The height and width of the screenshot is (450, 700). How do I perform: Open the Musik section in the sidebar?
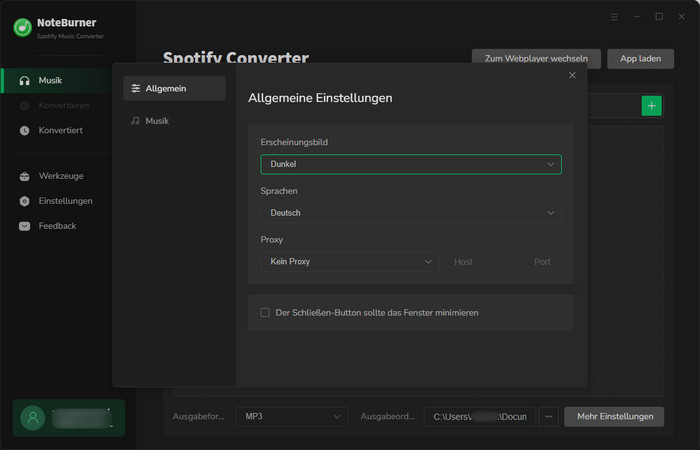point(56,80)
